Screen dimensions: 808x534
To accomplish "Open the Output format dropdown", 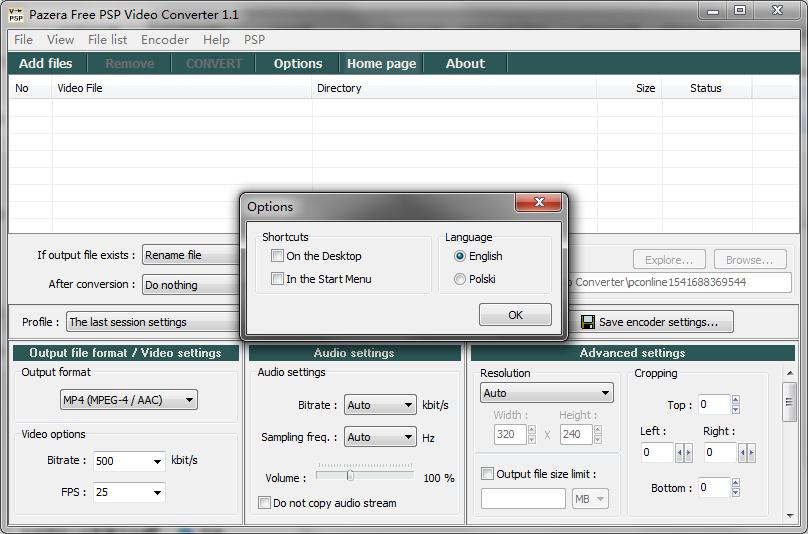I will click(129, 400).
